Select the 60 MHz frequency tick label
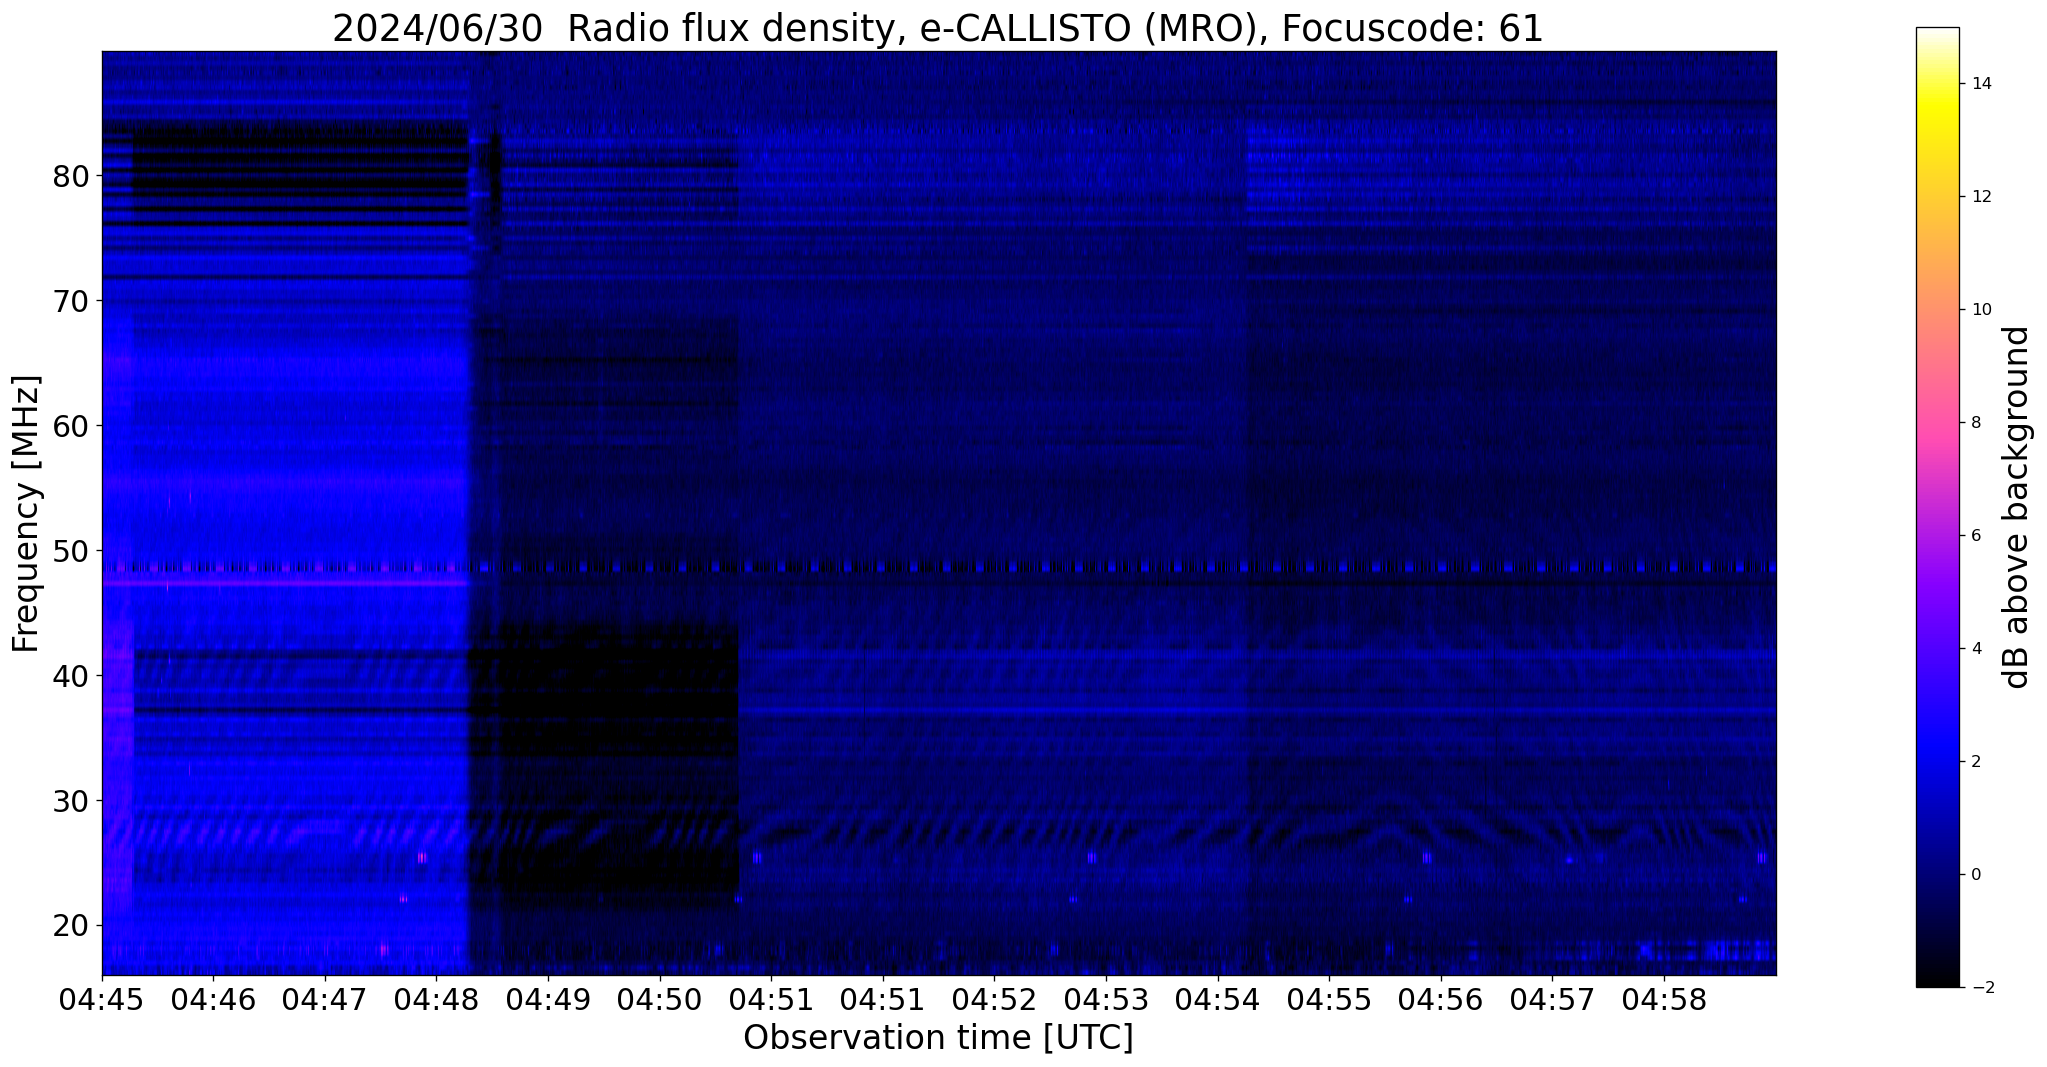Image resolution: width=2047 pixels, height=1067 pixels. point(71,426)
